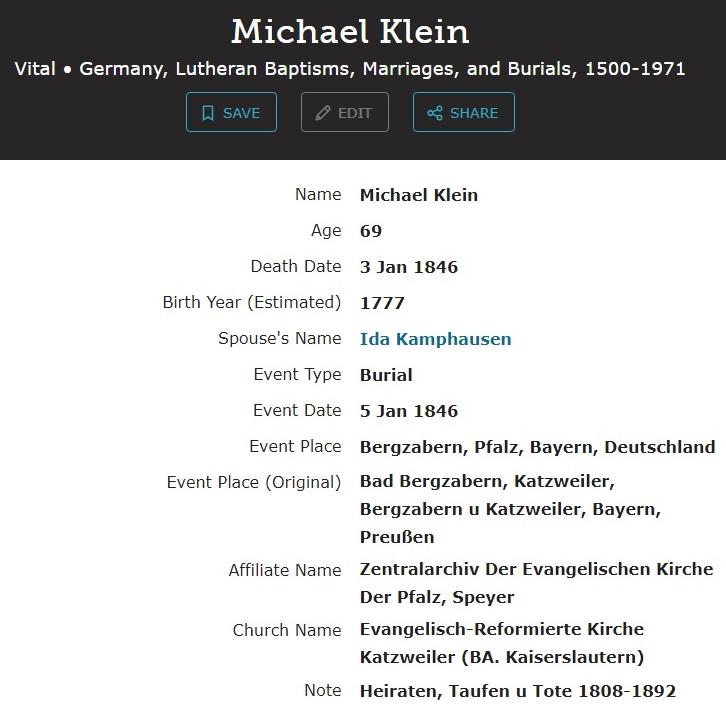726x712 pixels.
Task: Click the church name Evangelisch-Reformierte Kirche text
Action: 502,629
